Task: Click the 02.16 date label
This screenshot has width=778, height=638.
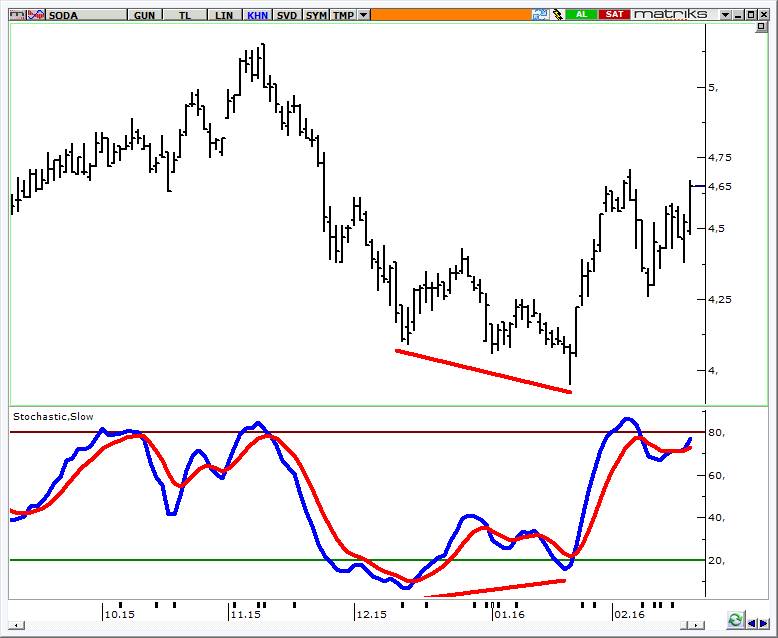Action: (x=629, y=614)
